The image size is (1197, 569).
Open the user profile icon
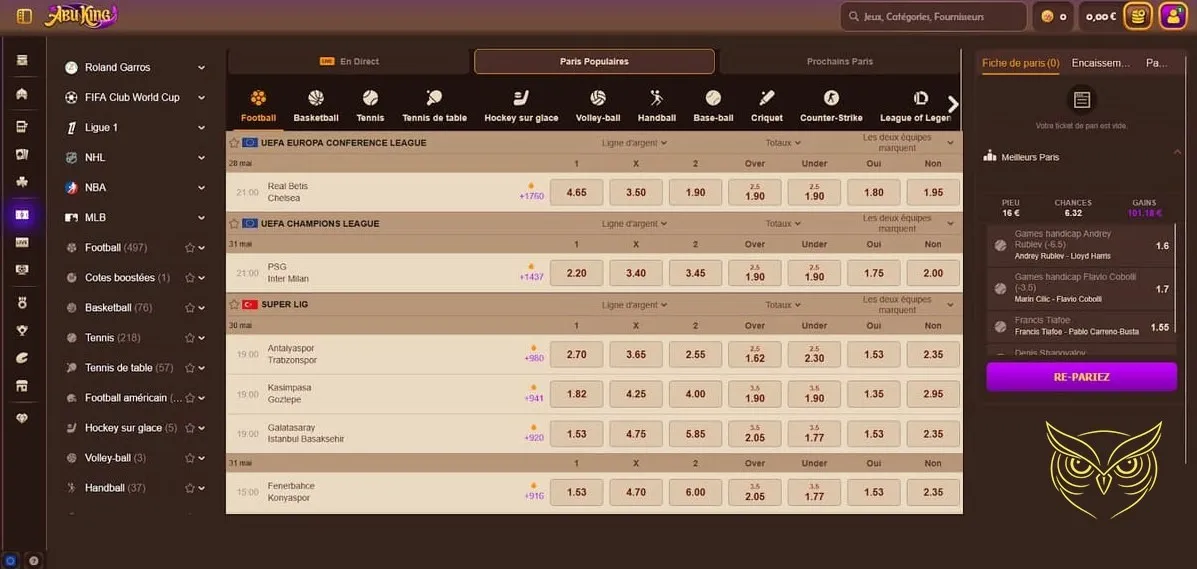point(1173,16)
